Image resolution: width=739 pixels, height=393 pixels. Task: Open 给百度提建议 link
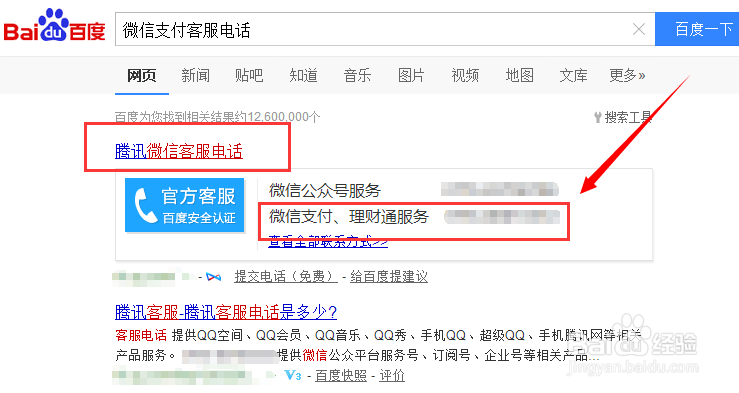coord(389,277)
